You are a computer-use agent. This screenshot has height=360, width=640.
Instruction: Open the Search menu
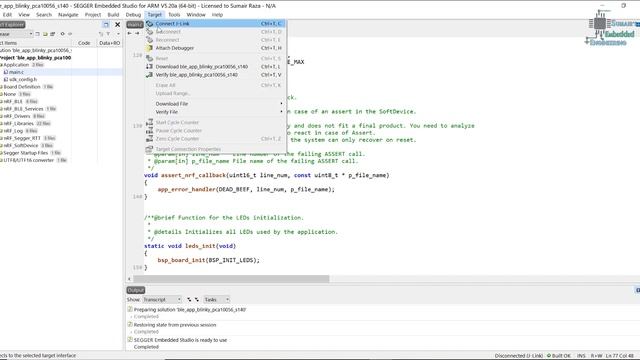44,15
